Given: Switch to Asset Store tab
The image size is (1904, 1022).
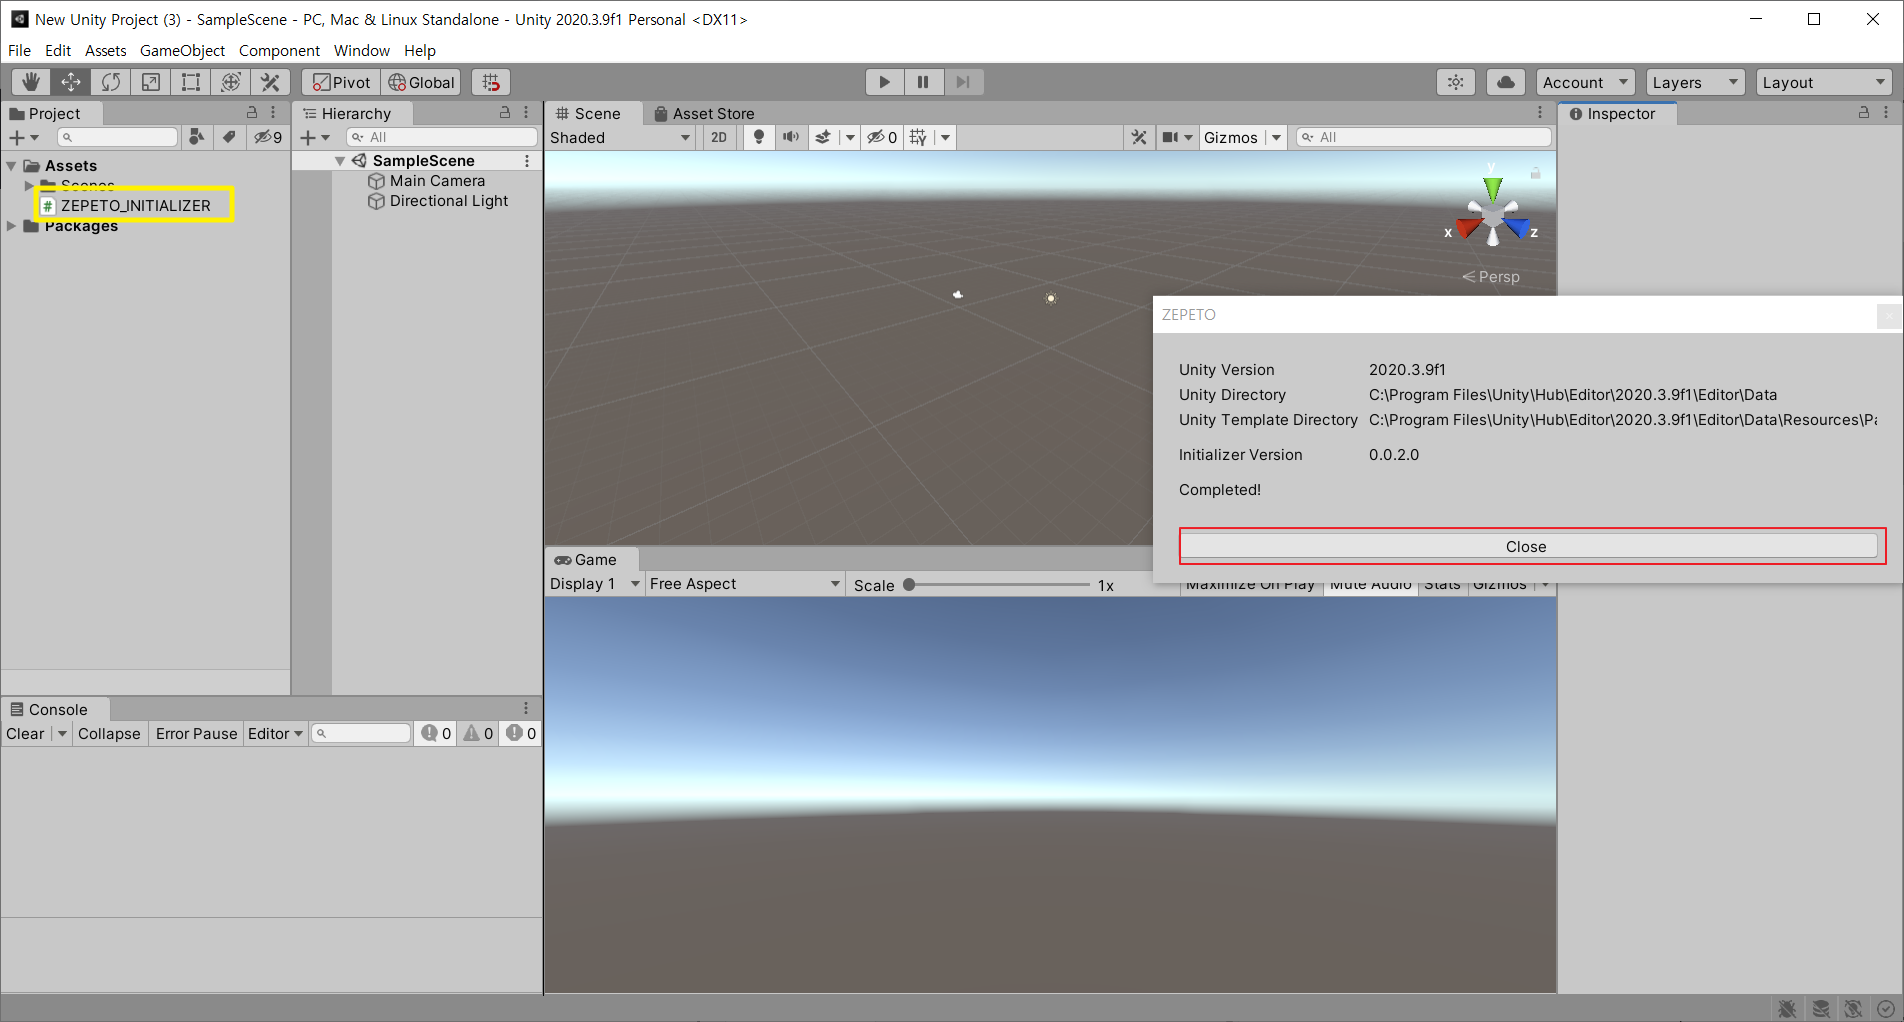Looking at the screenshot, I should point(704,113).
